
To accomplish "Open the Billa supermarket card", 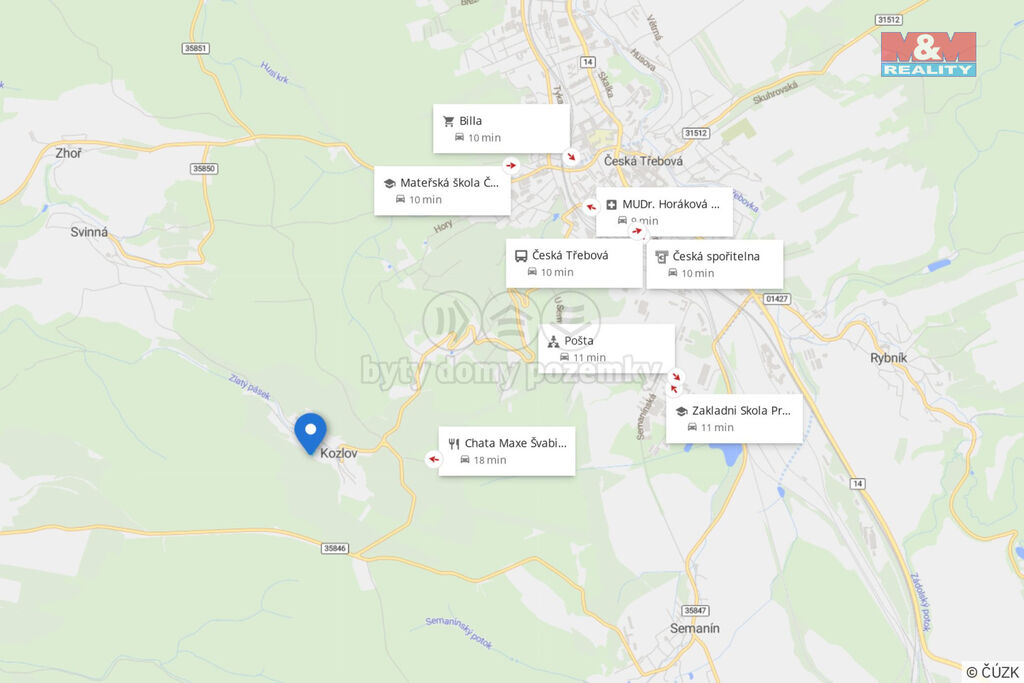I will [x=502, y=129].
